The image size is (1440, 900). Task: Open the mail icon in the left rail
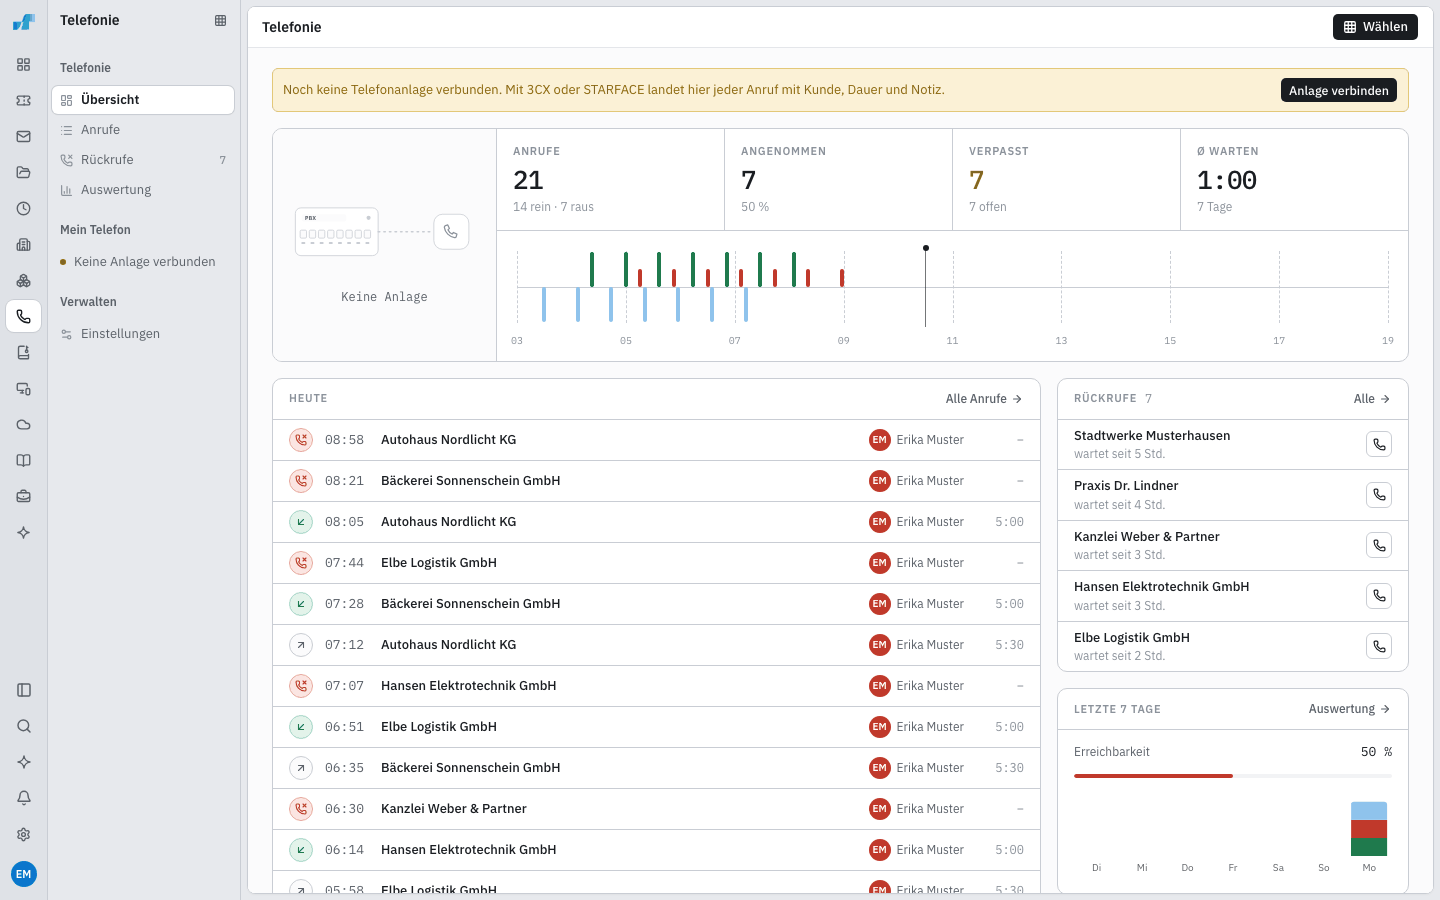[24, 136]
